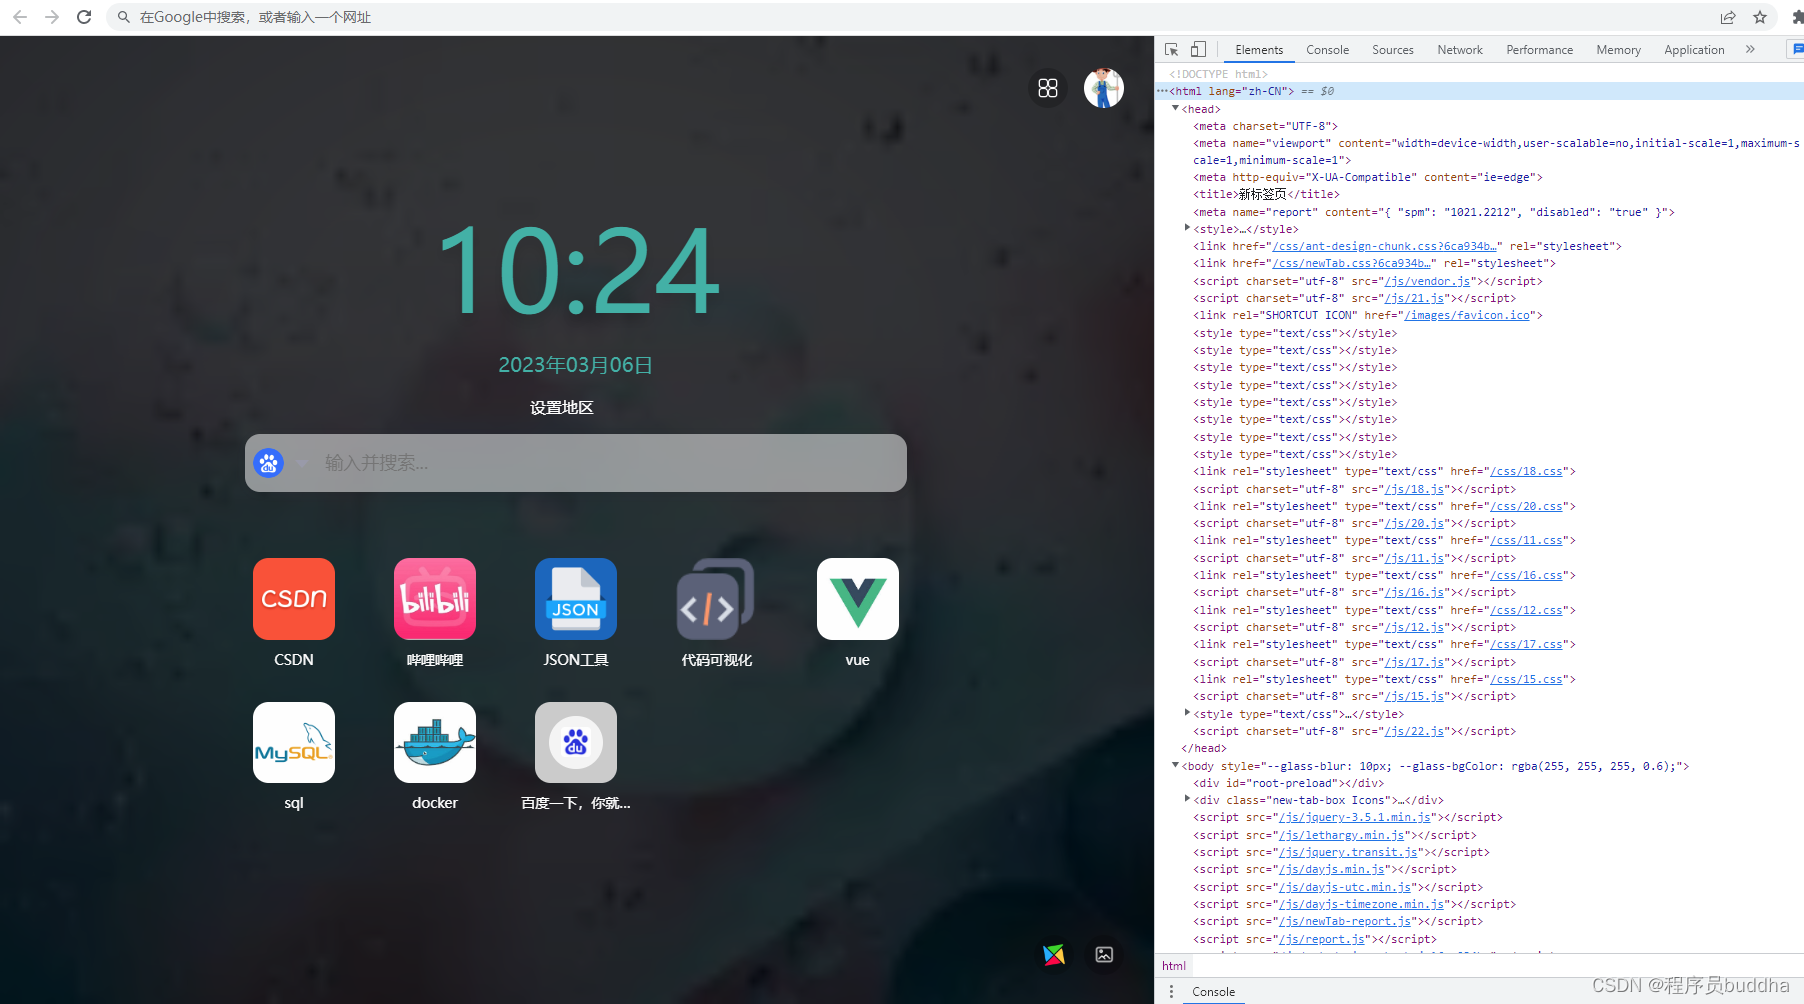1804x1004 pixels.
Task: Open the vue shortcut icon
Action: tap(857, 598)
